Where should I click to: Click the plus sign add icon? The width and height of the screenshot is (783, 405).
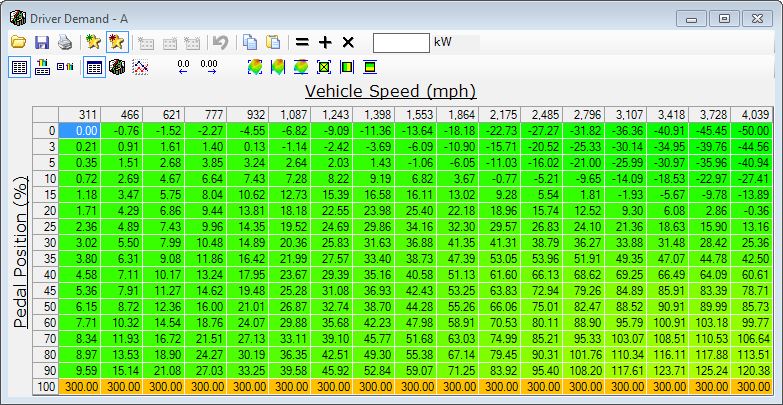tap(324, 42)
